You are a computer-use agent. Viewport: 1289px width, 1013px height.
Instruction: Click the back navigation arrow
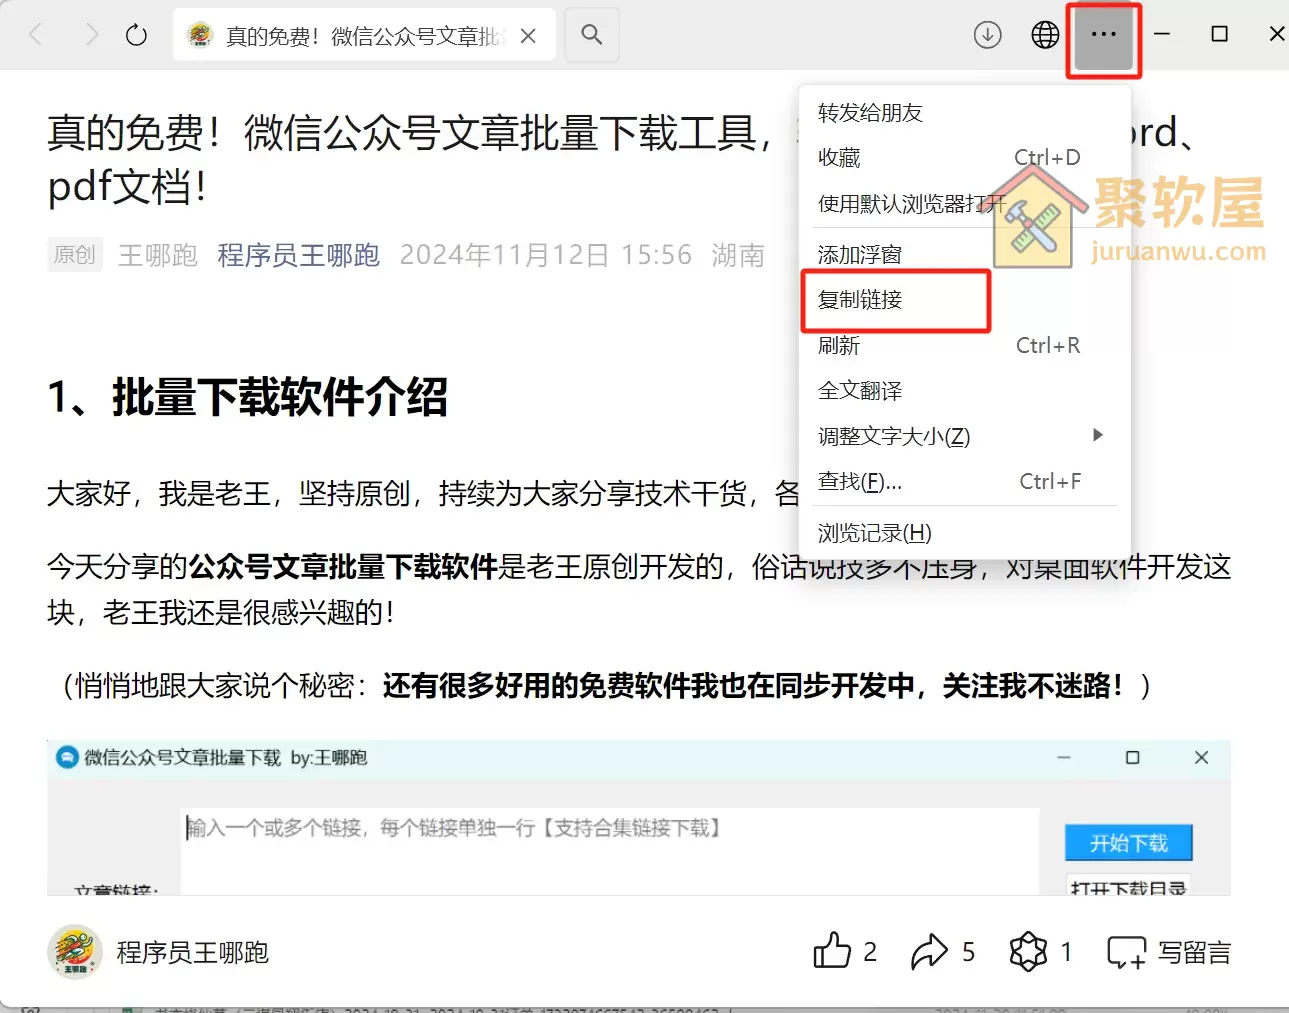point(36,33)
